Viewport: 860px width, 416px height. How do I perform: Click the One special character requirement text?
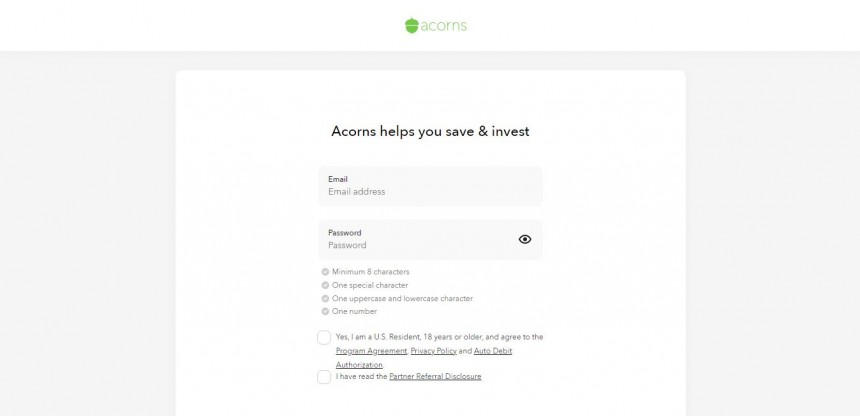tap(370, 285)
